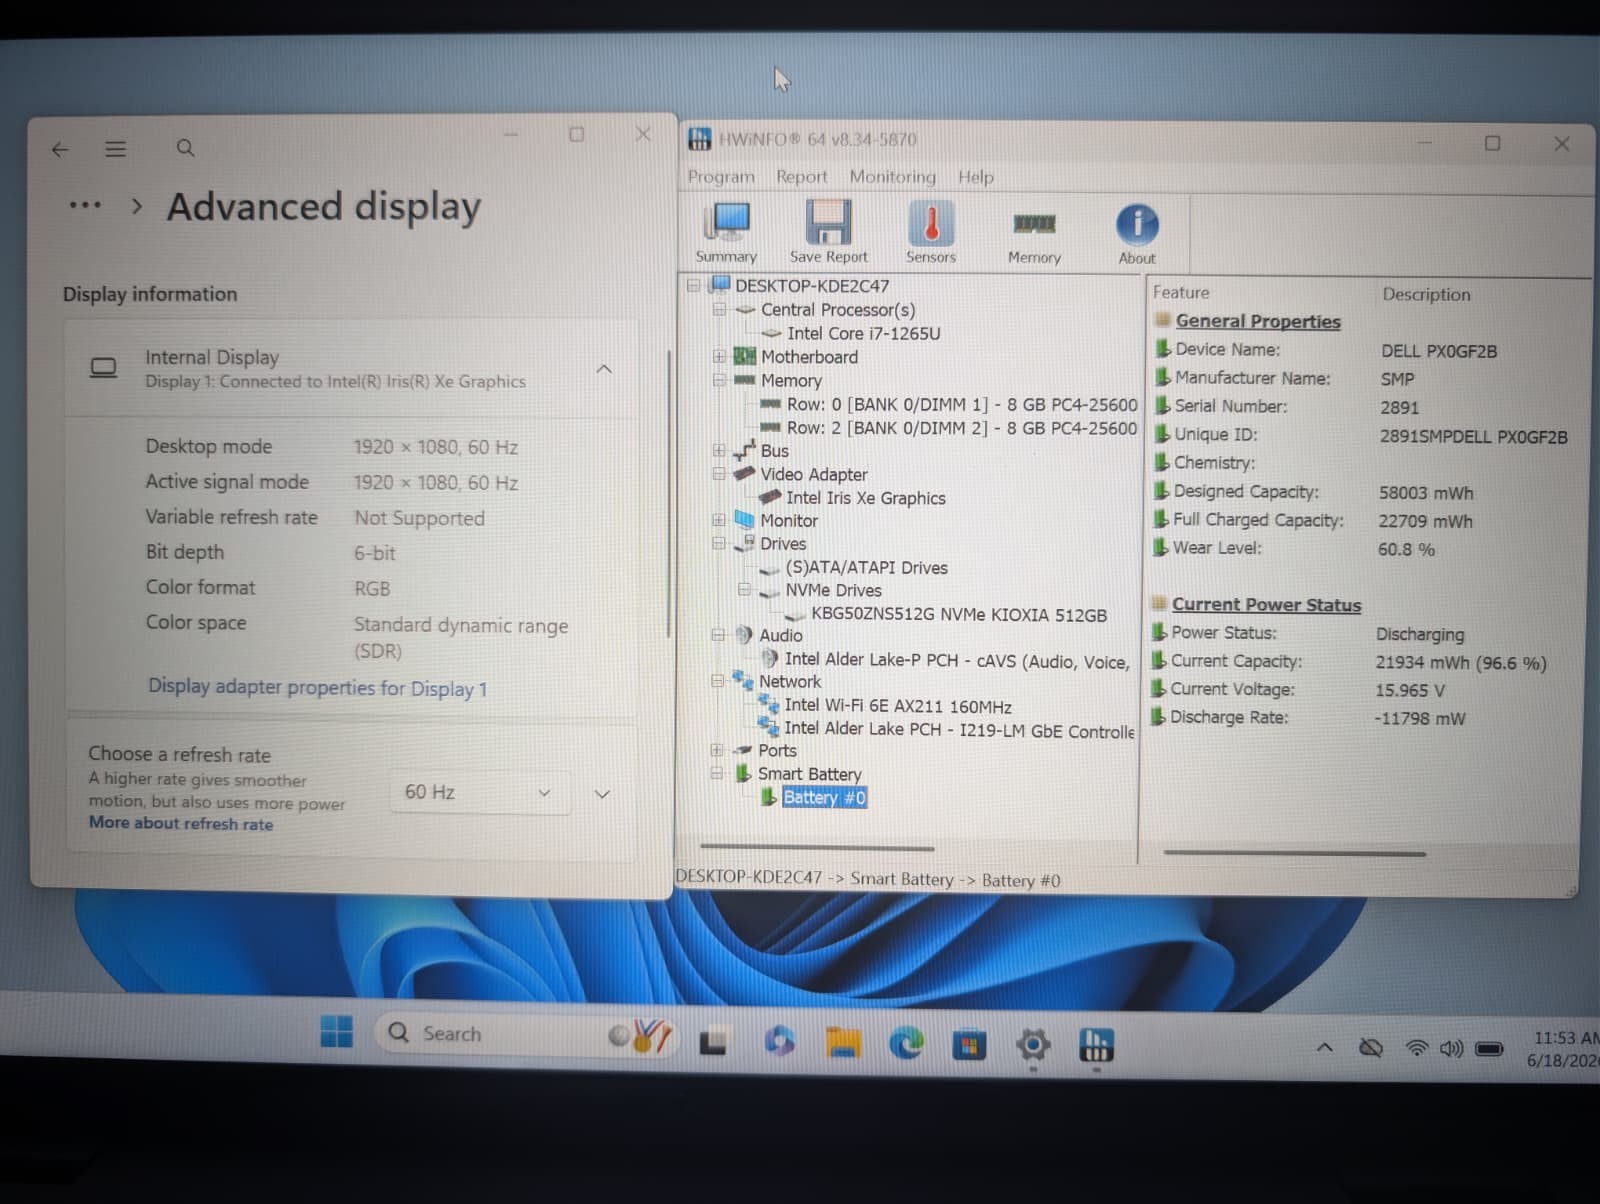The height and width of the screenshot is (1204, 1600).
Task: Open the 60 Hz refresh rate dropdown
Action: 480,792
